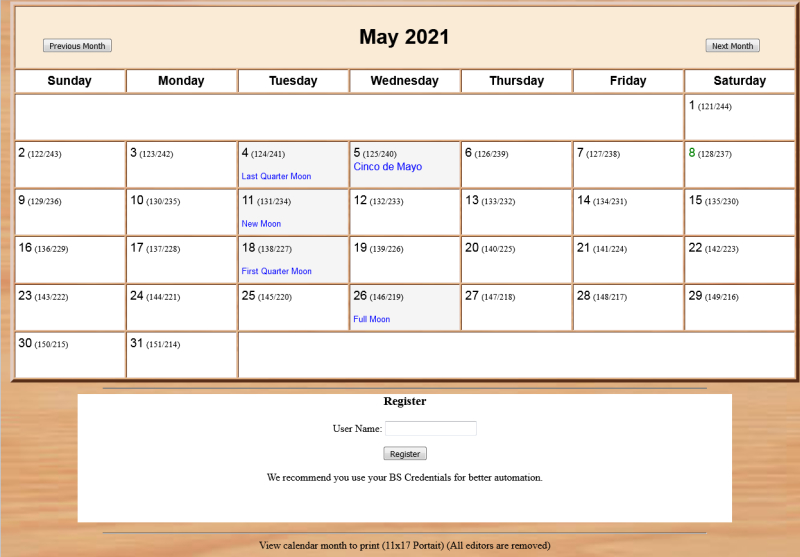The image size is (800, 557).
Task: Focus the User Name input field
Action: point(431,428)
